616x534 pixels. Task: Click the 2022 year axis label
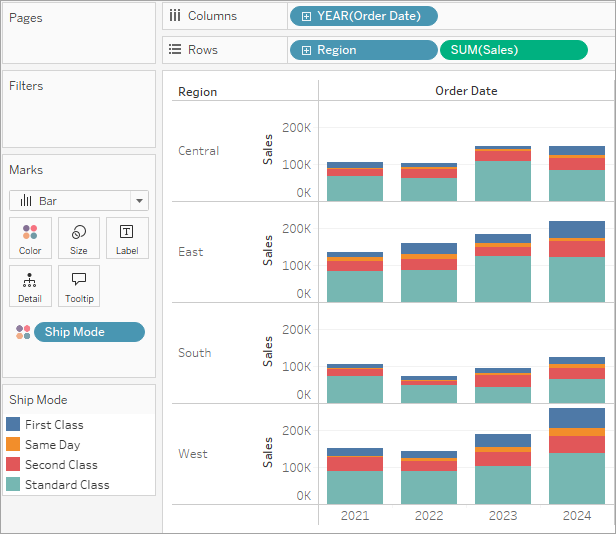[429, 516]
